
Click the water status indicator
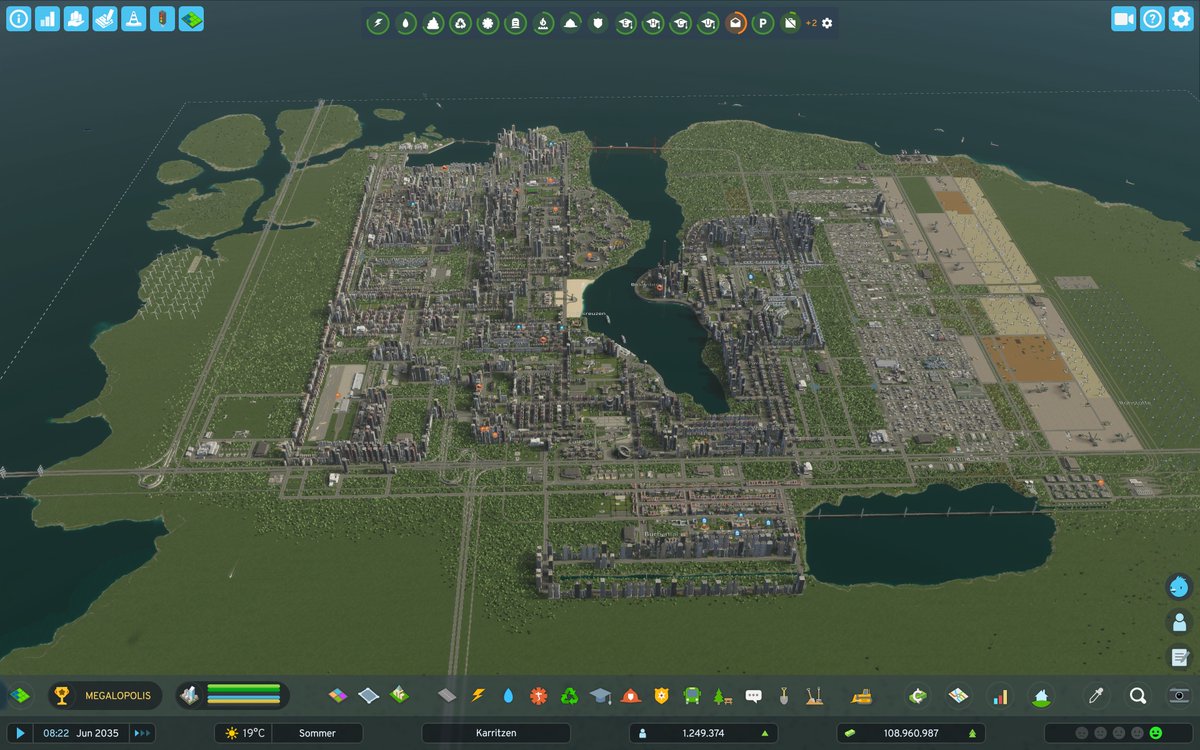tap(405, 23)
